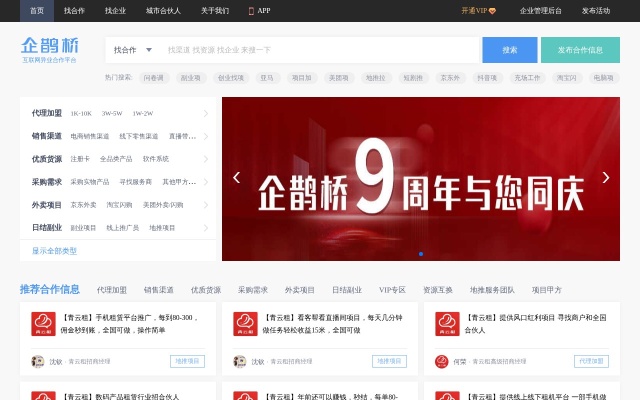The height and width of the screenshot is (400, 640).
Task: Focus the search keyword input field
Action: (320, 50)
